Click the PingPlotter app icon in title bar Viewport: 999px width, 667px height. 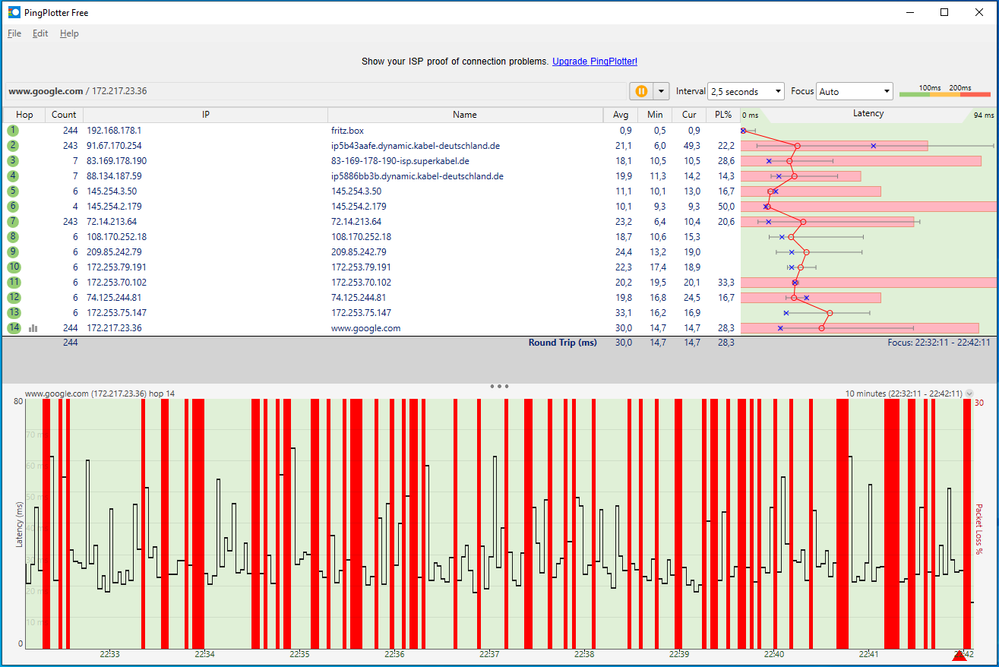[13, 12]
